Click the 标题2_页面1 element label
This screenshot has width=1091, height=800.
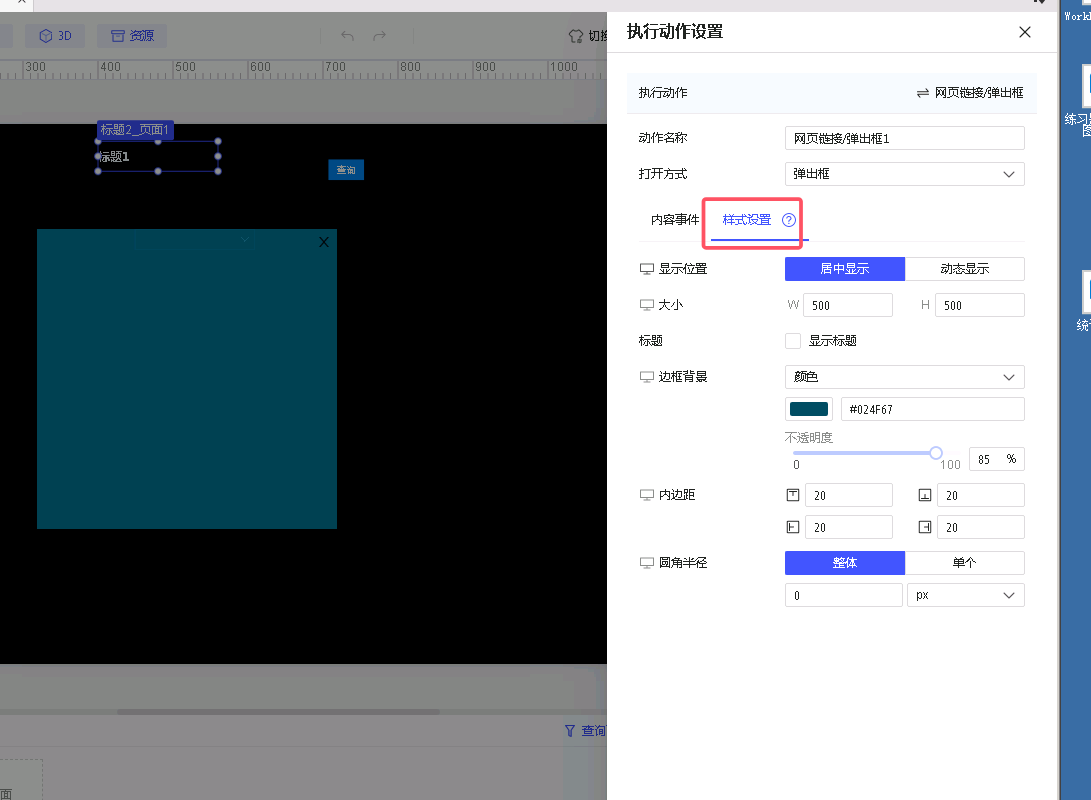click(134, 129)
